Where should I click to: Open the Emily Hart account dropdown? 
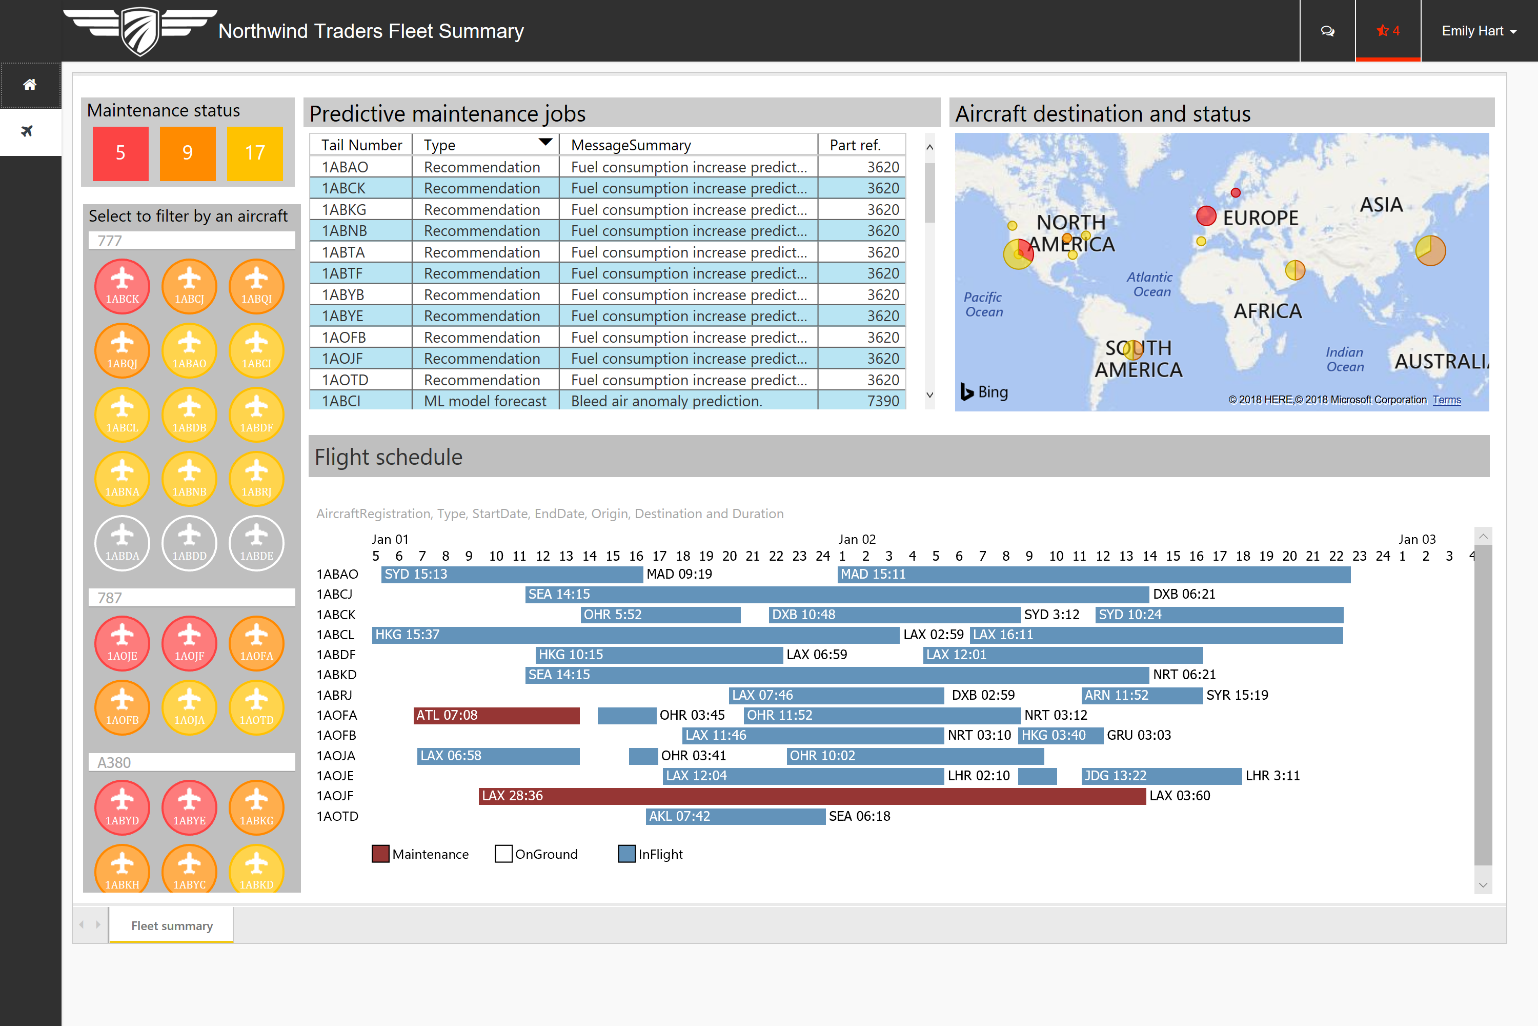click(1478, 30)
